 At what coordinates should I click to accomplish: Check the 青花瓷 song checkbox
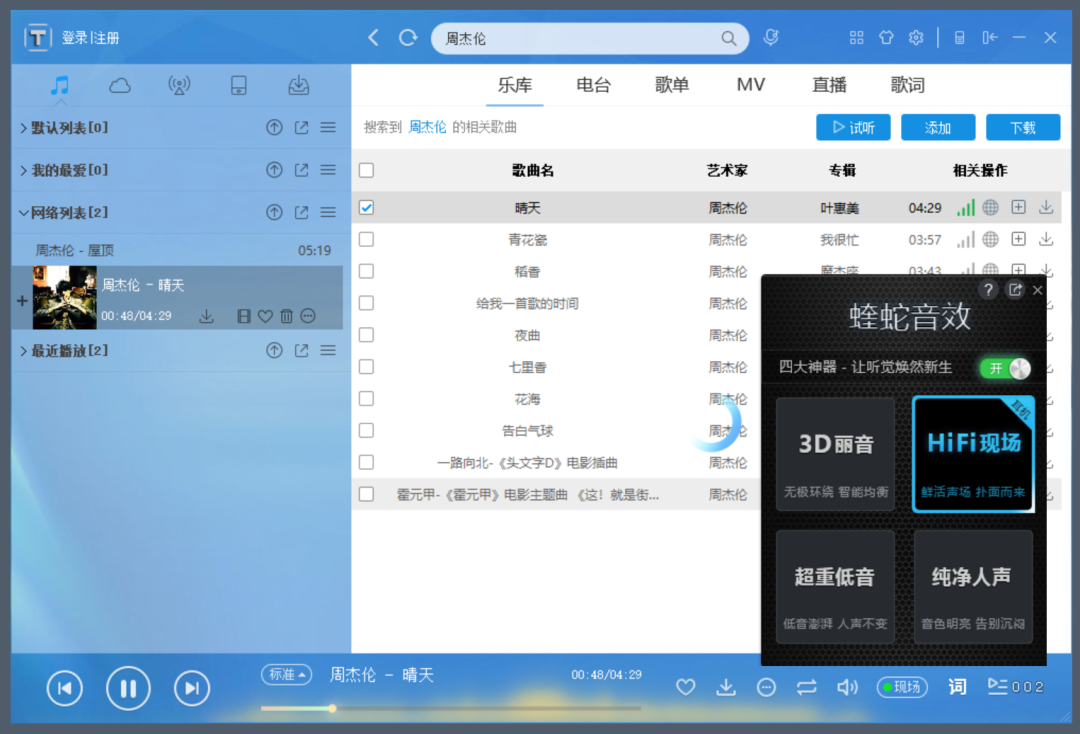coord(366,239)
